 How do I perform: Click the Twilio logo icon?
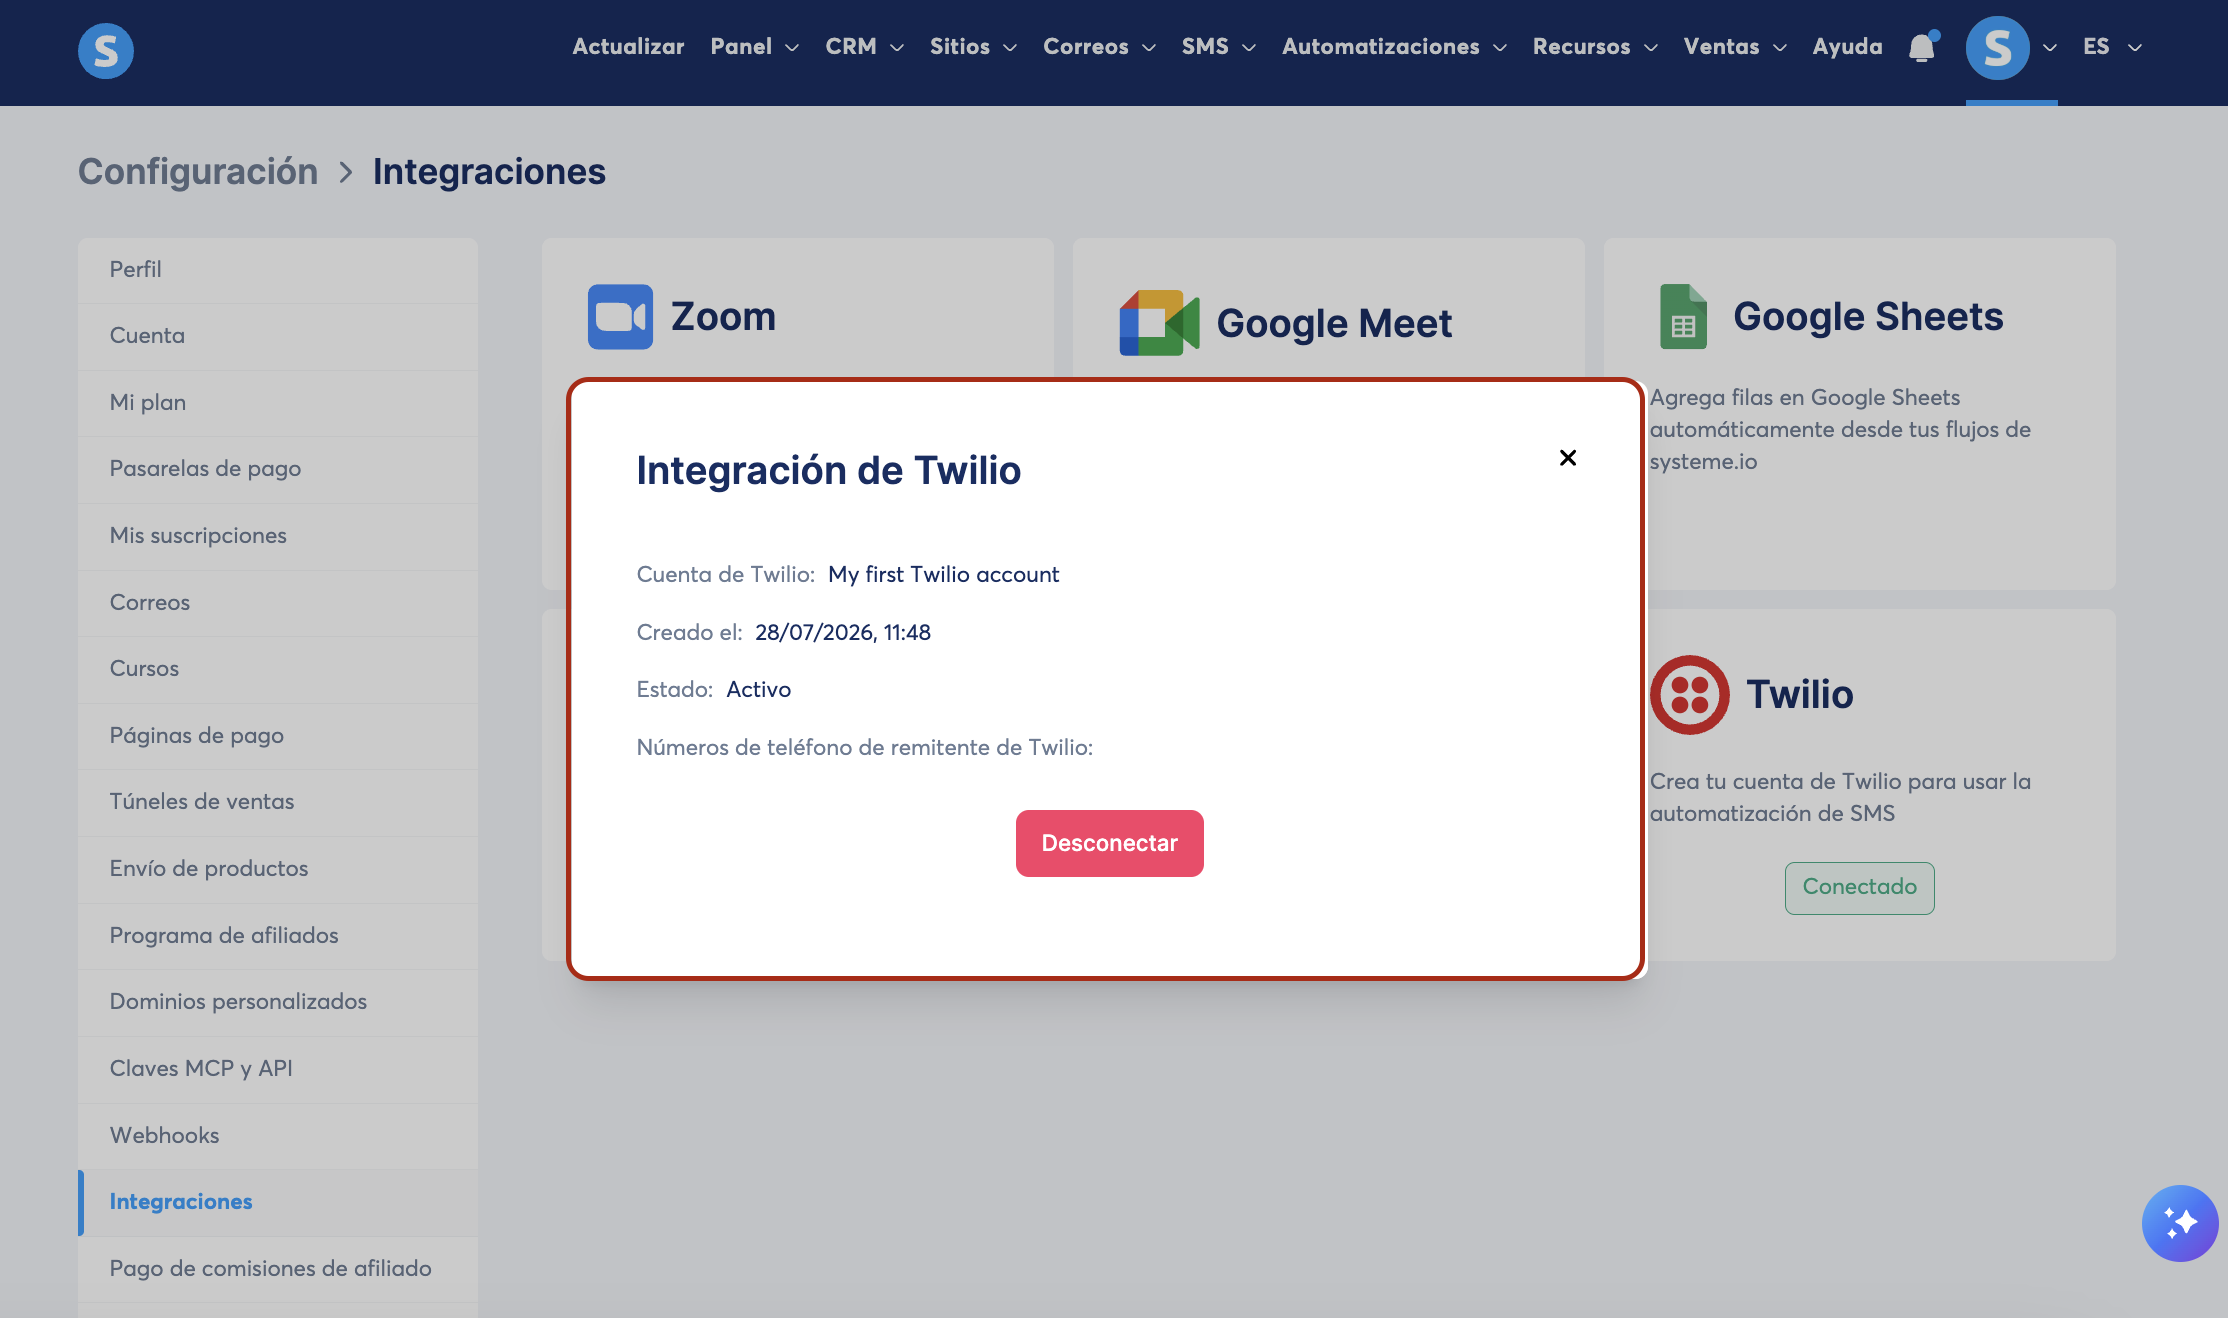(1690, 695)
